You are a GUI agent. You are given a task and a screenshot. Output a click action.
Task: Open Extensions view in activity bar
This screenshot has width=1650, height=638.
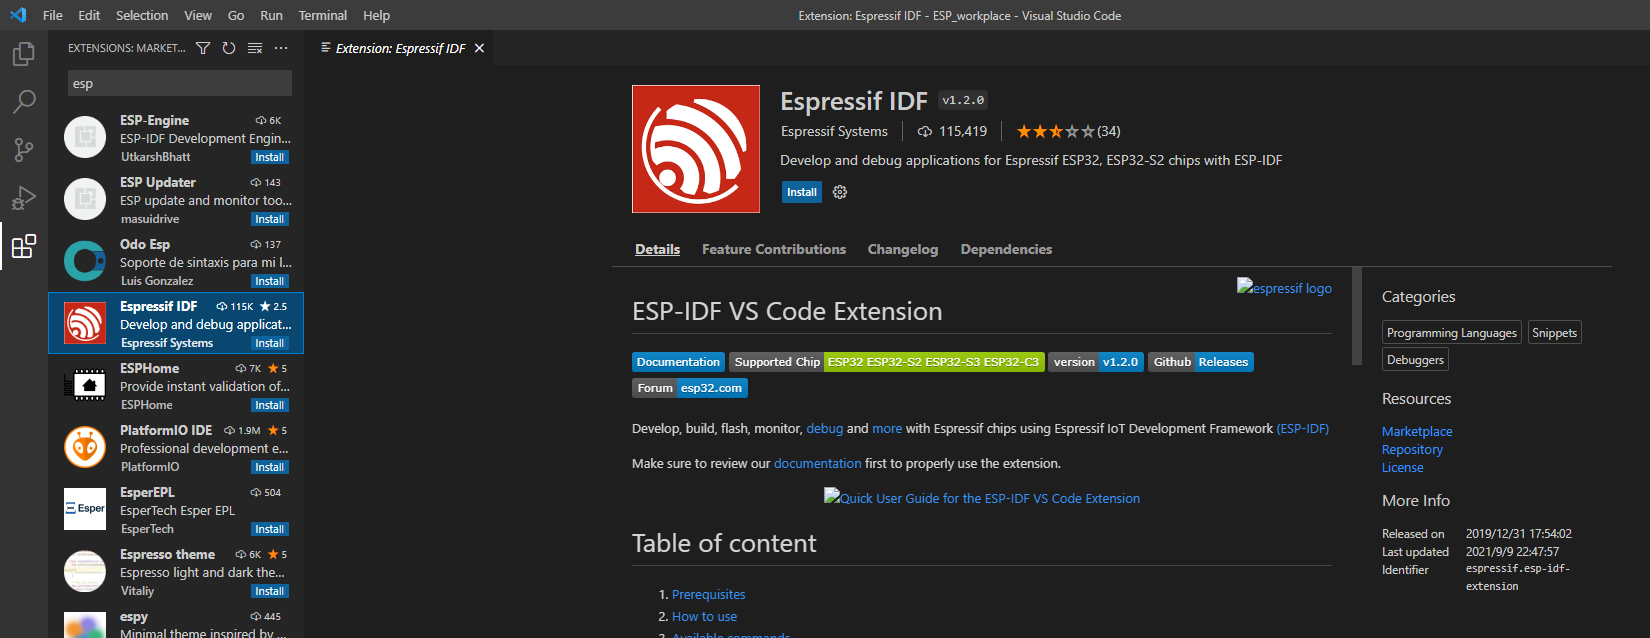click(24, 246)
